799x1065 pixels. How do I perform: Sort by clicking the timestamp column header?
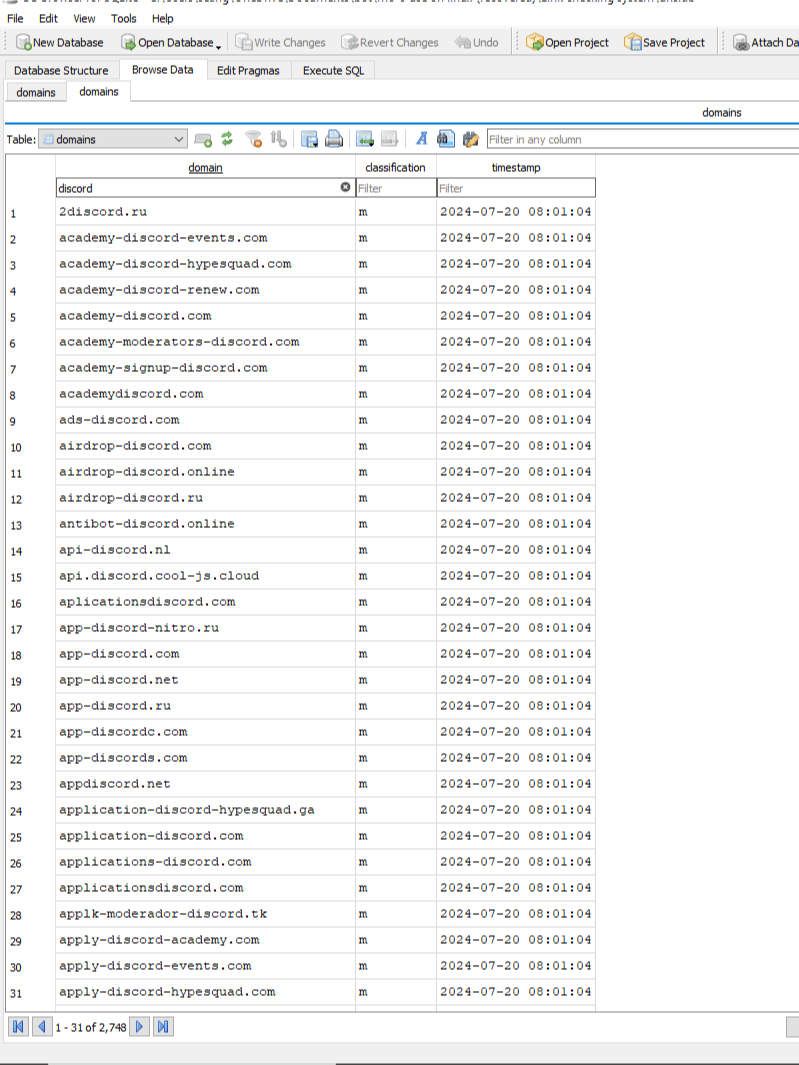515,167
